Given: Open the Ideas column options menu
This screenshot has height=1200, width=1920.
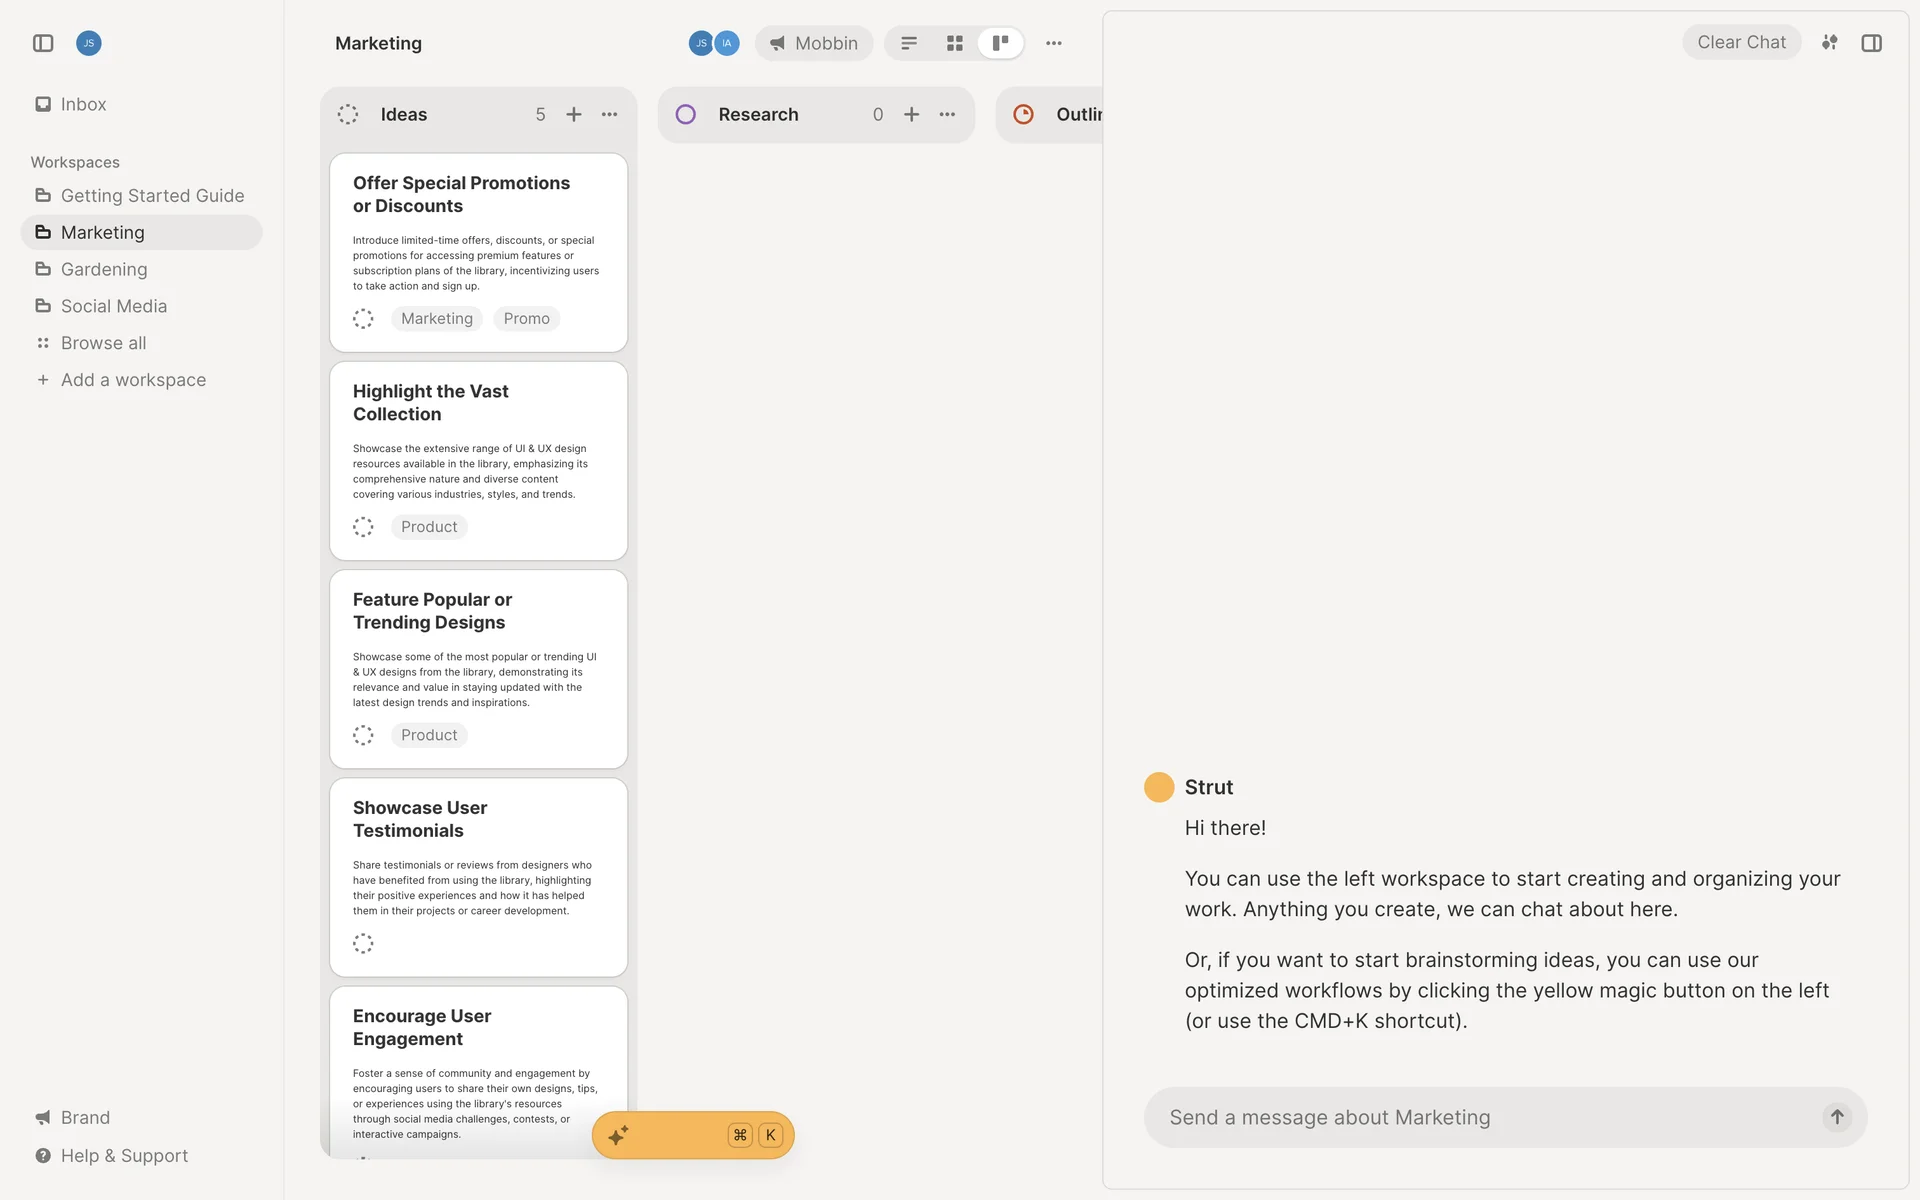Looking at the screenshot, I should (x=610, y=115).
